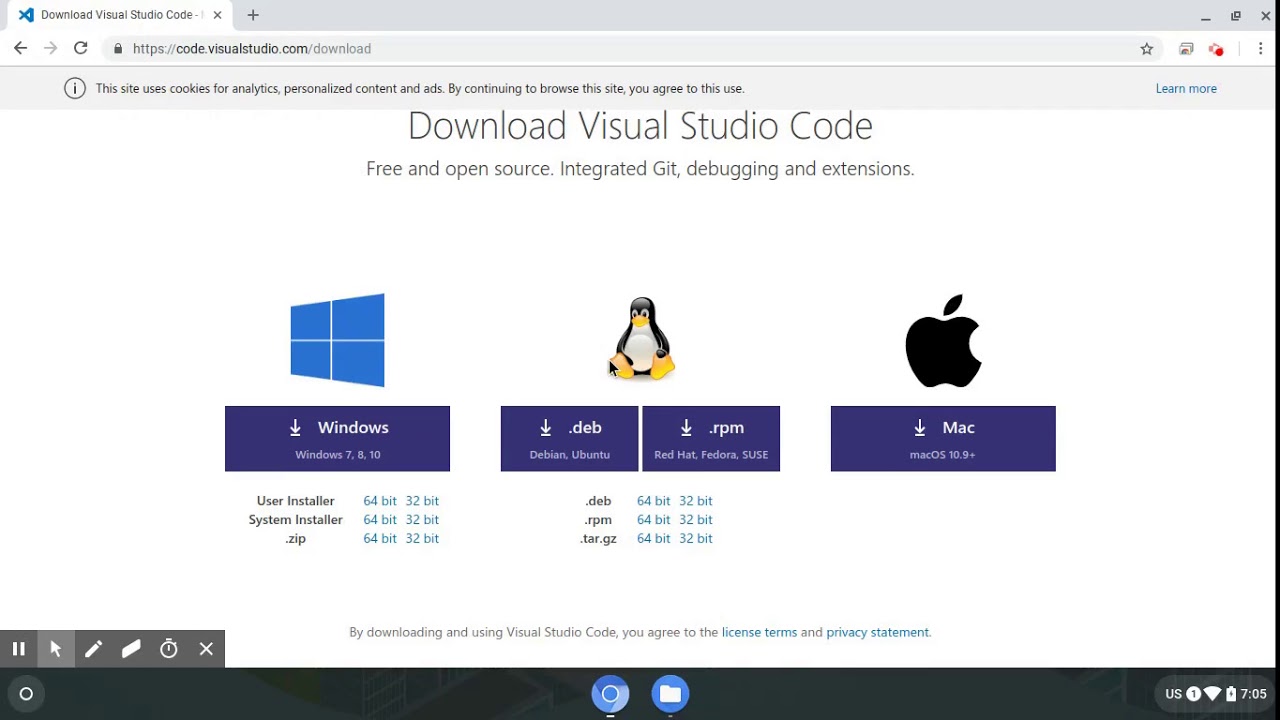
Task: Bookmark this page with the star icon
Action: pyautogui.click(x=1147, y=49)
